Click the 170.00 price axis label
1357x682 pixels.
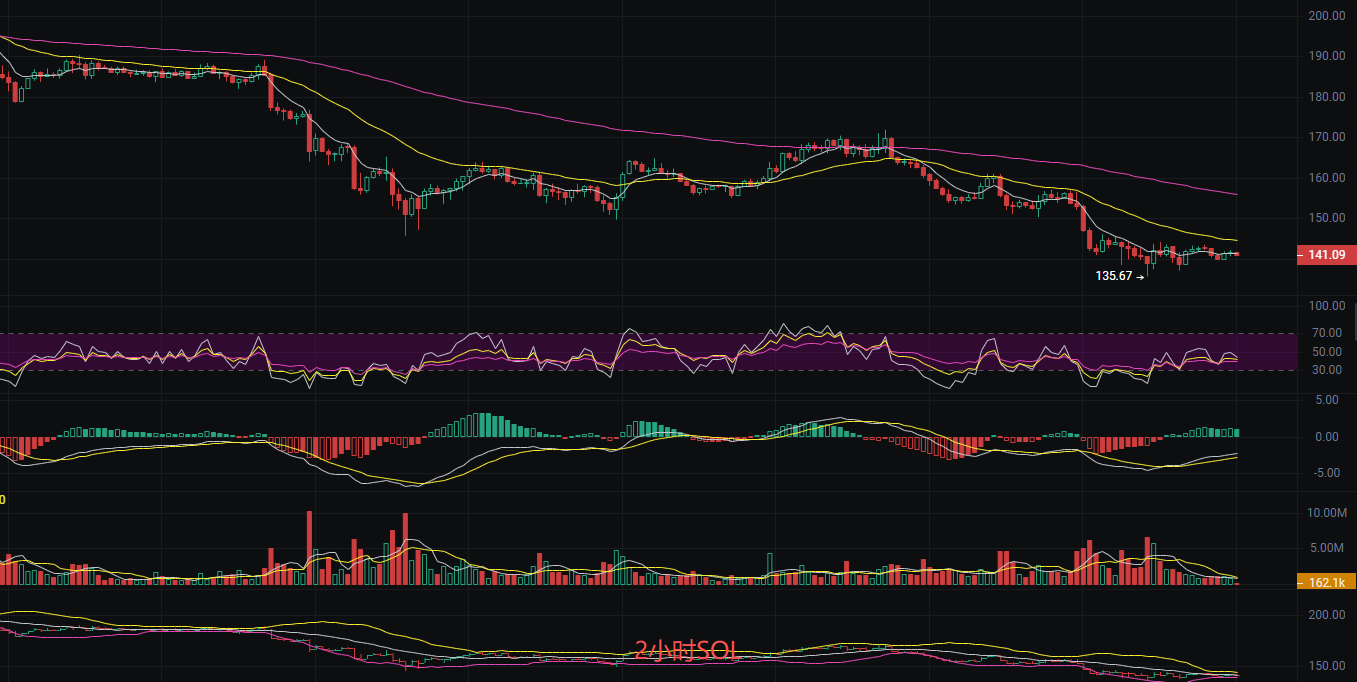(1325, 137)
